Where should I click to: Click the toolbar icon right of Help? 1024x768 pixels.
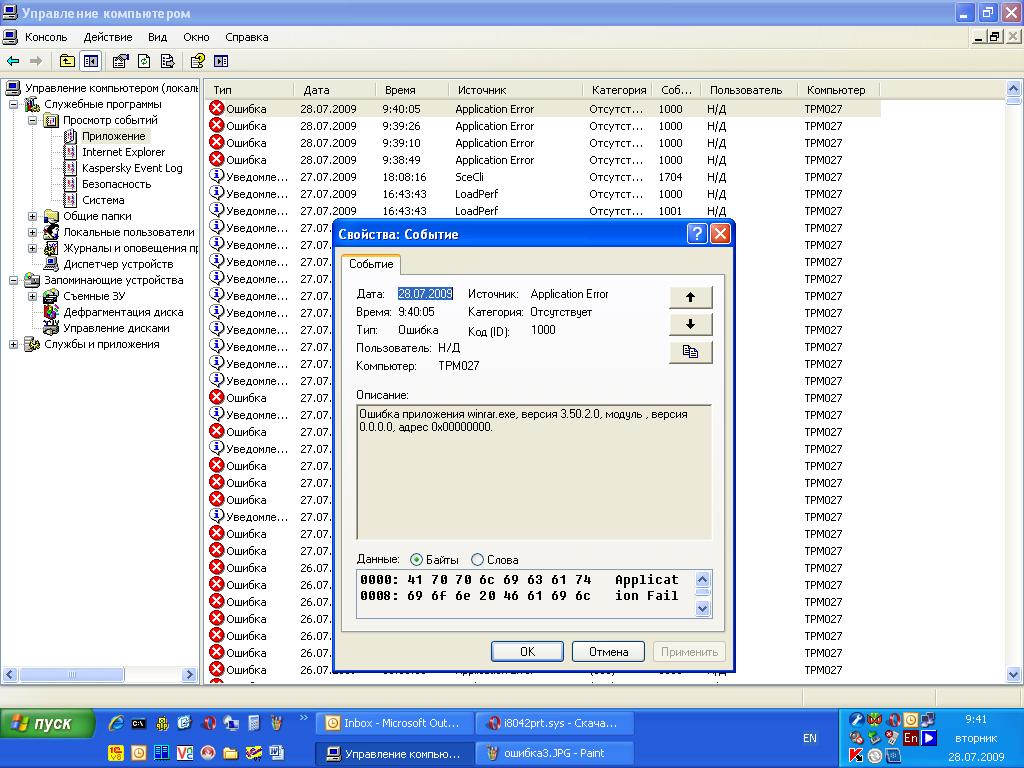(221, 61)
